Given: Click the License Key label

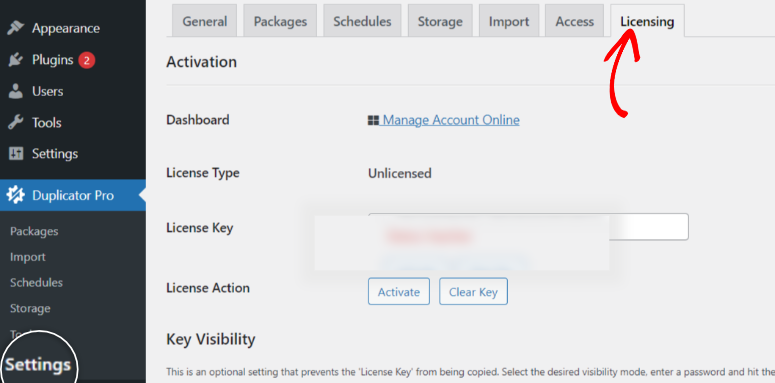Looking at the screenshot, I should [200, 228].
